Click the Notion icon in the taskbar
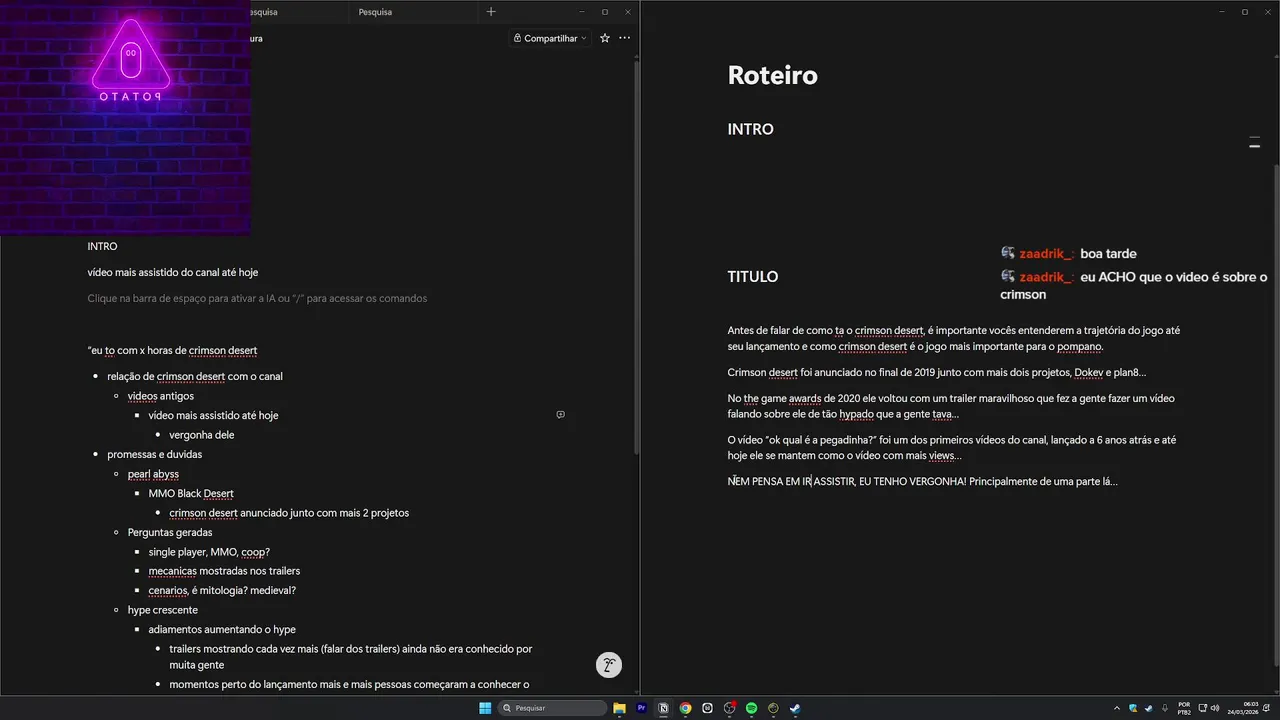The width and height of the screenshot is (1280, 720). point(664,708)
